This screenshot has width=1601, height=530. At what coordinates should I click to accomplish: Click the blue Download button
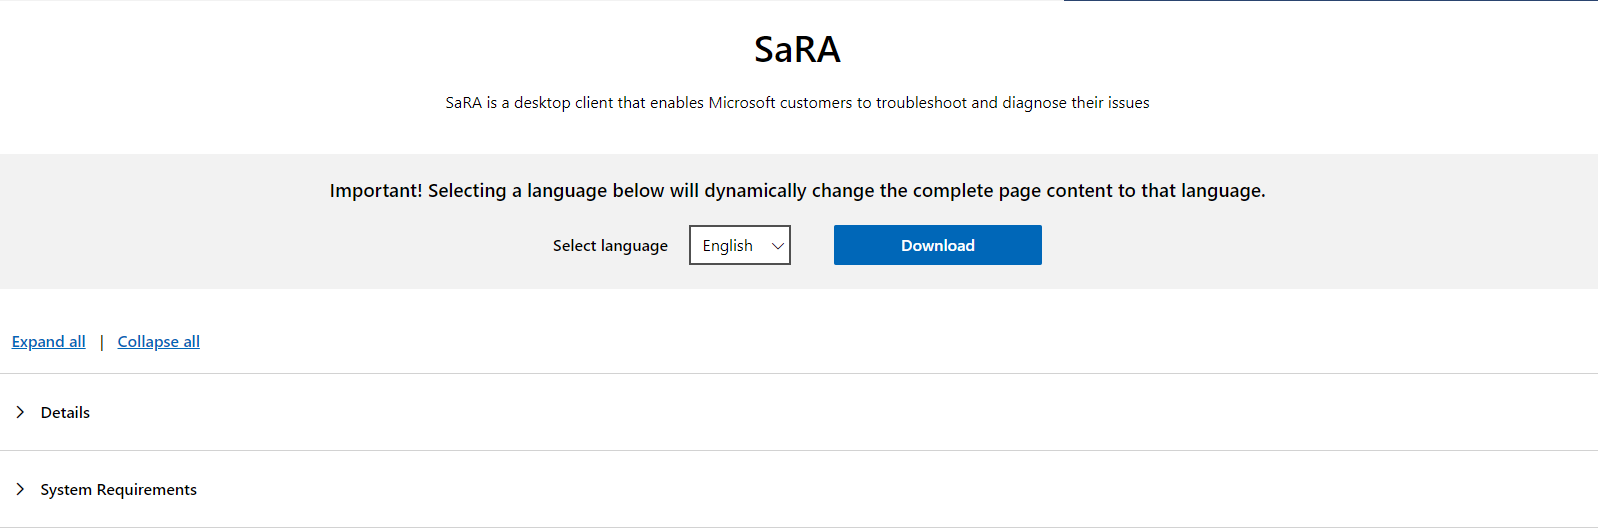tap(938, 245)
